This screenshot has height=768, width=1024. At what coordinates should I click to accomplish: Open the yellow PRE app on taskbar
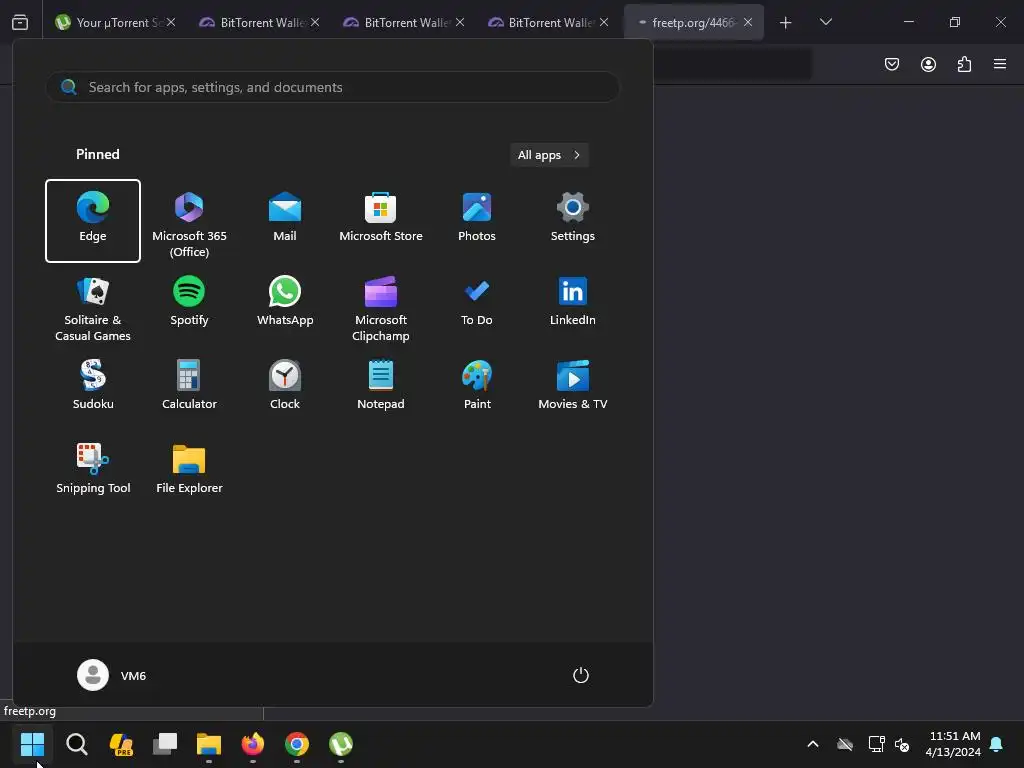tap(121, 744)
